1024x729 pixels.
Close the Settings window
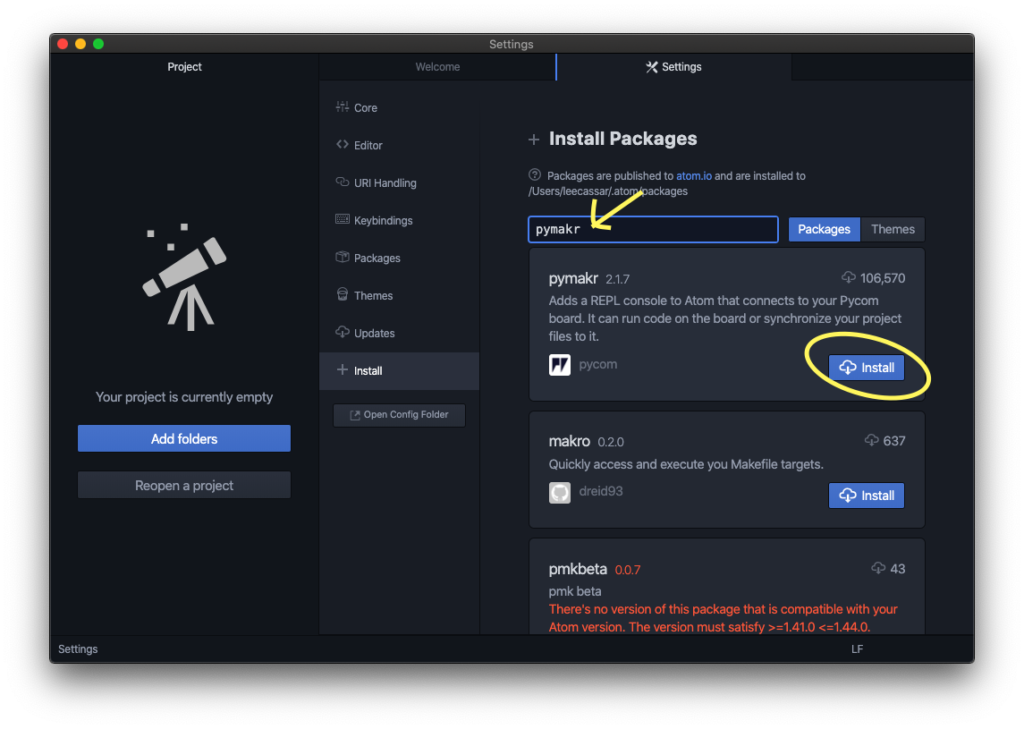coord(63,44)
